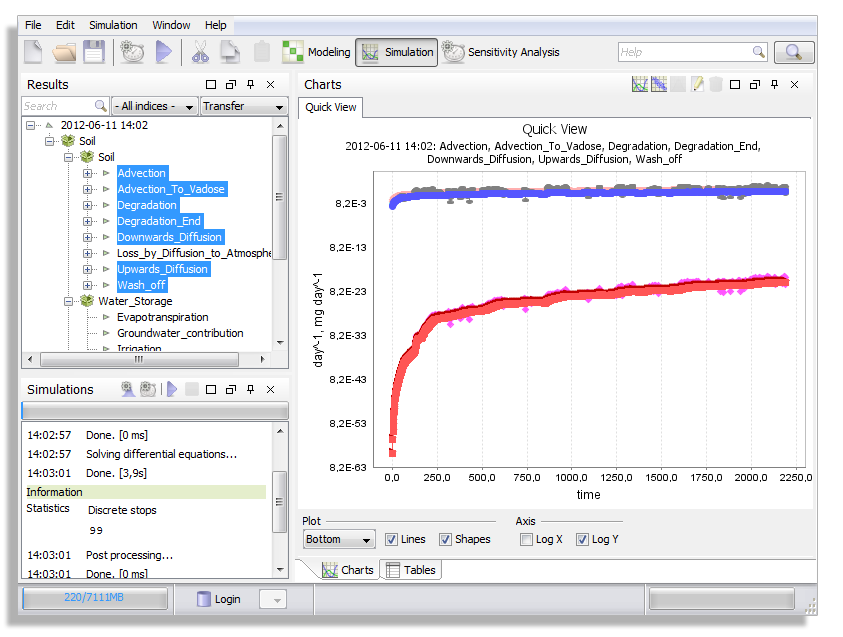
Task: Delete chart with the trash icon
Action: 716,84
